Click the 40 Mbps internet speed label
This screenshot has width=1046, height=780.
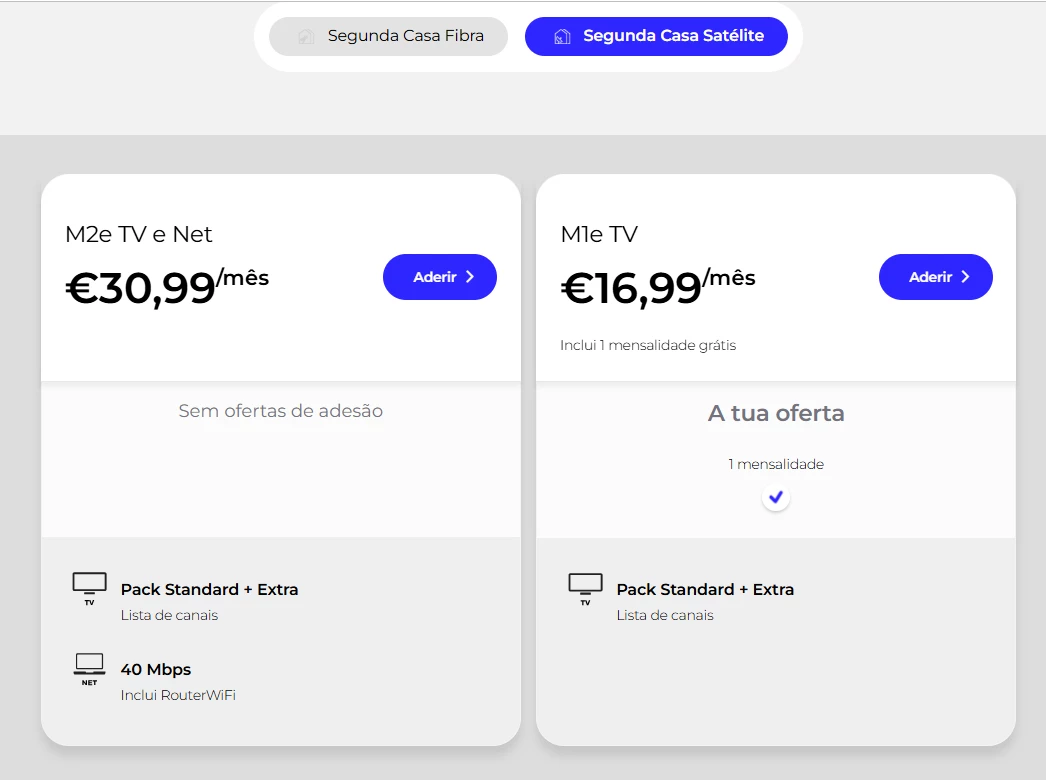[156, 669]
